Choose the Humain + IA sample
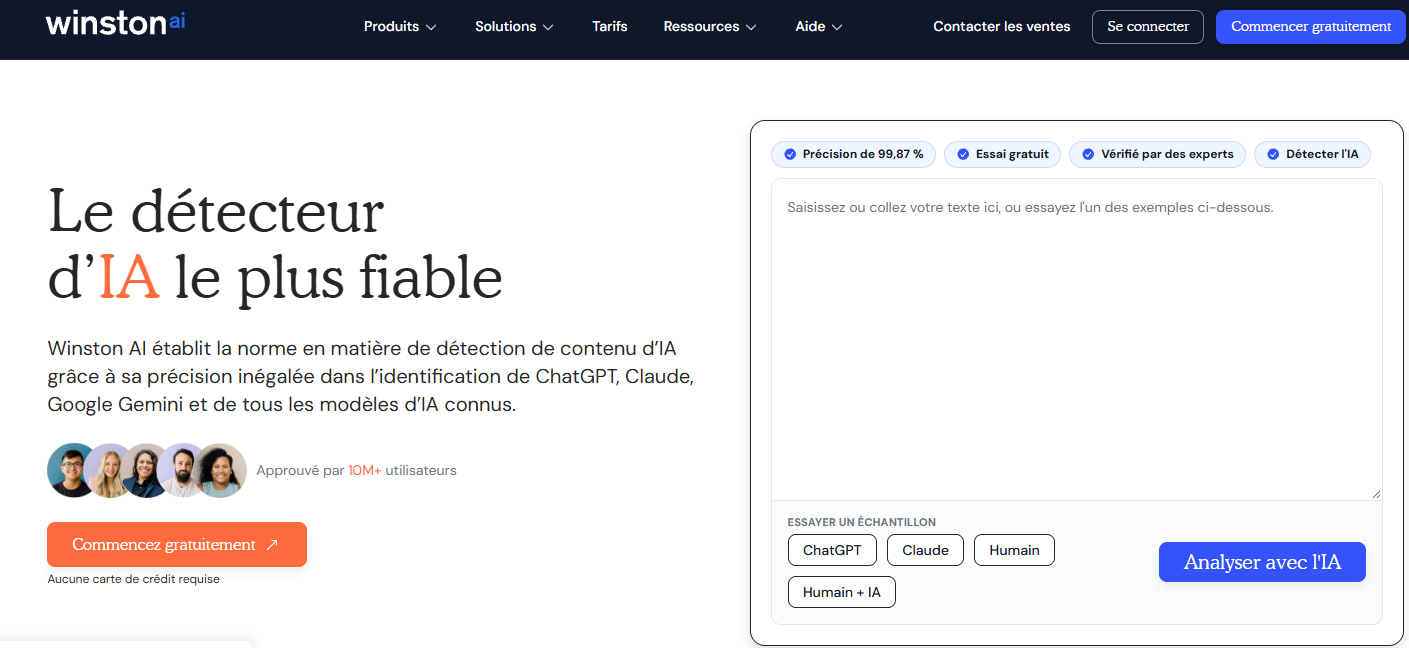 (842, 592)
